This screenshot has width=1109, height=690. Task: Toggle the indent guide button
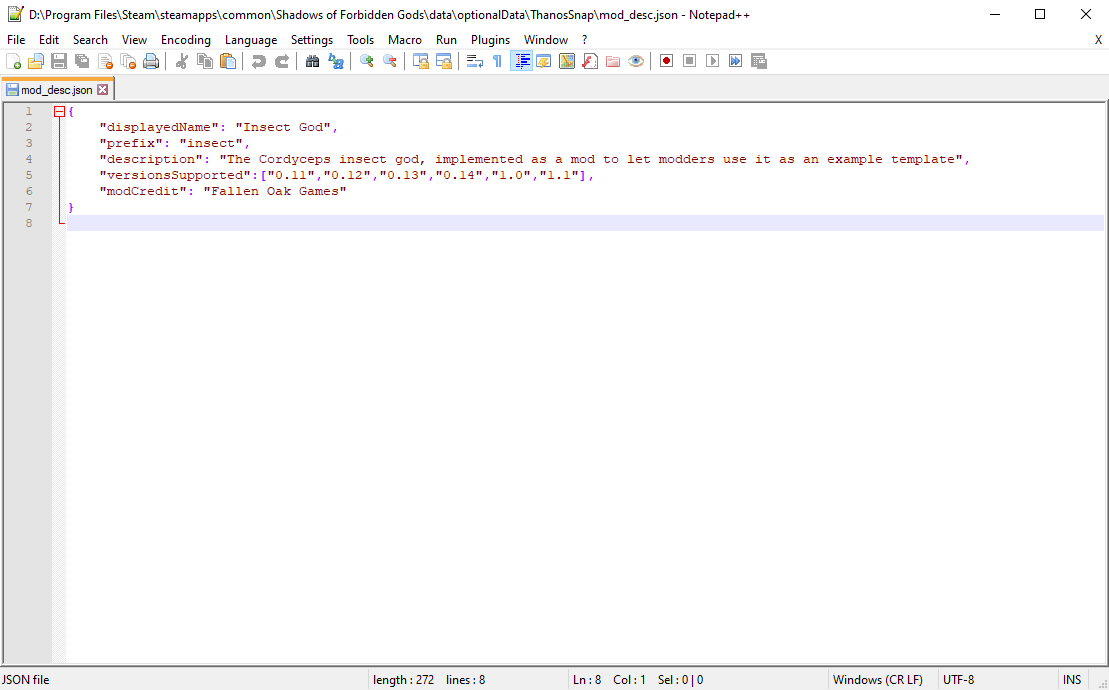pos(521,61)
